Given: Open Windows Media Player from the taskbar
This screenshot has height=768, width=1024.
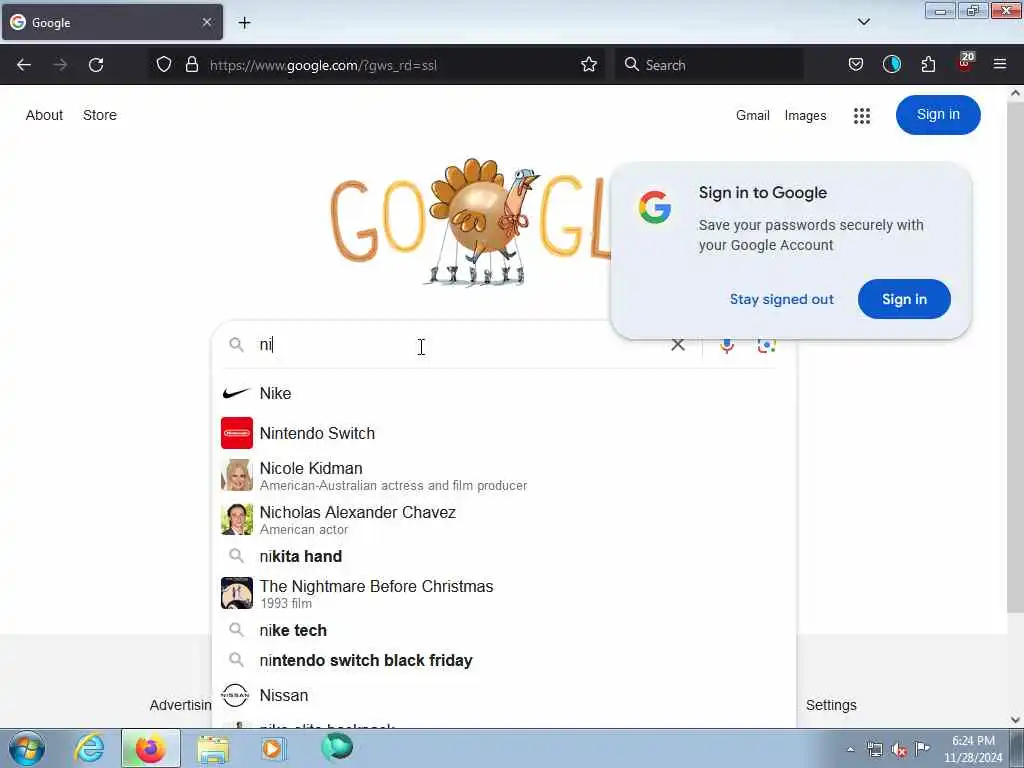Looking at the screenshot, I should click(273, 748).
